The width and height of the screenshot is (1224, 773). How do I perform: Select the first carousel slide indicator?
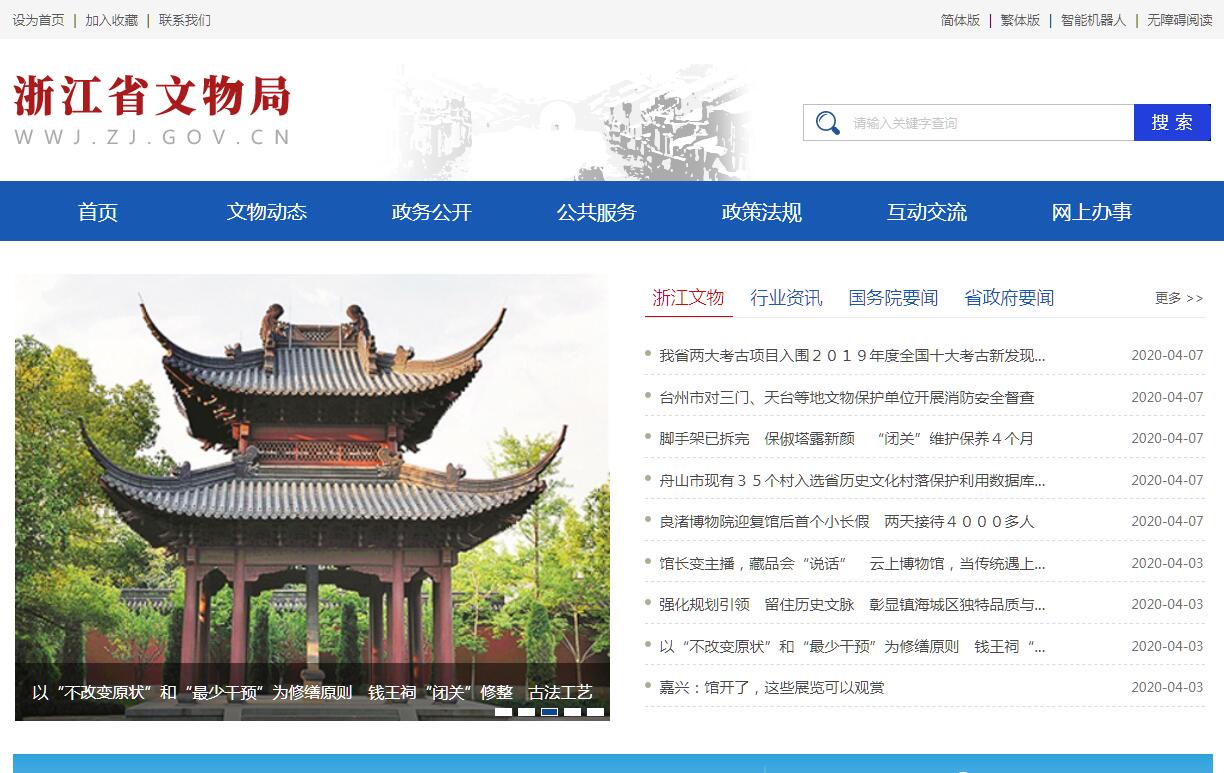(x=503, y=712)
